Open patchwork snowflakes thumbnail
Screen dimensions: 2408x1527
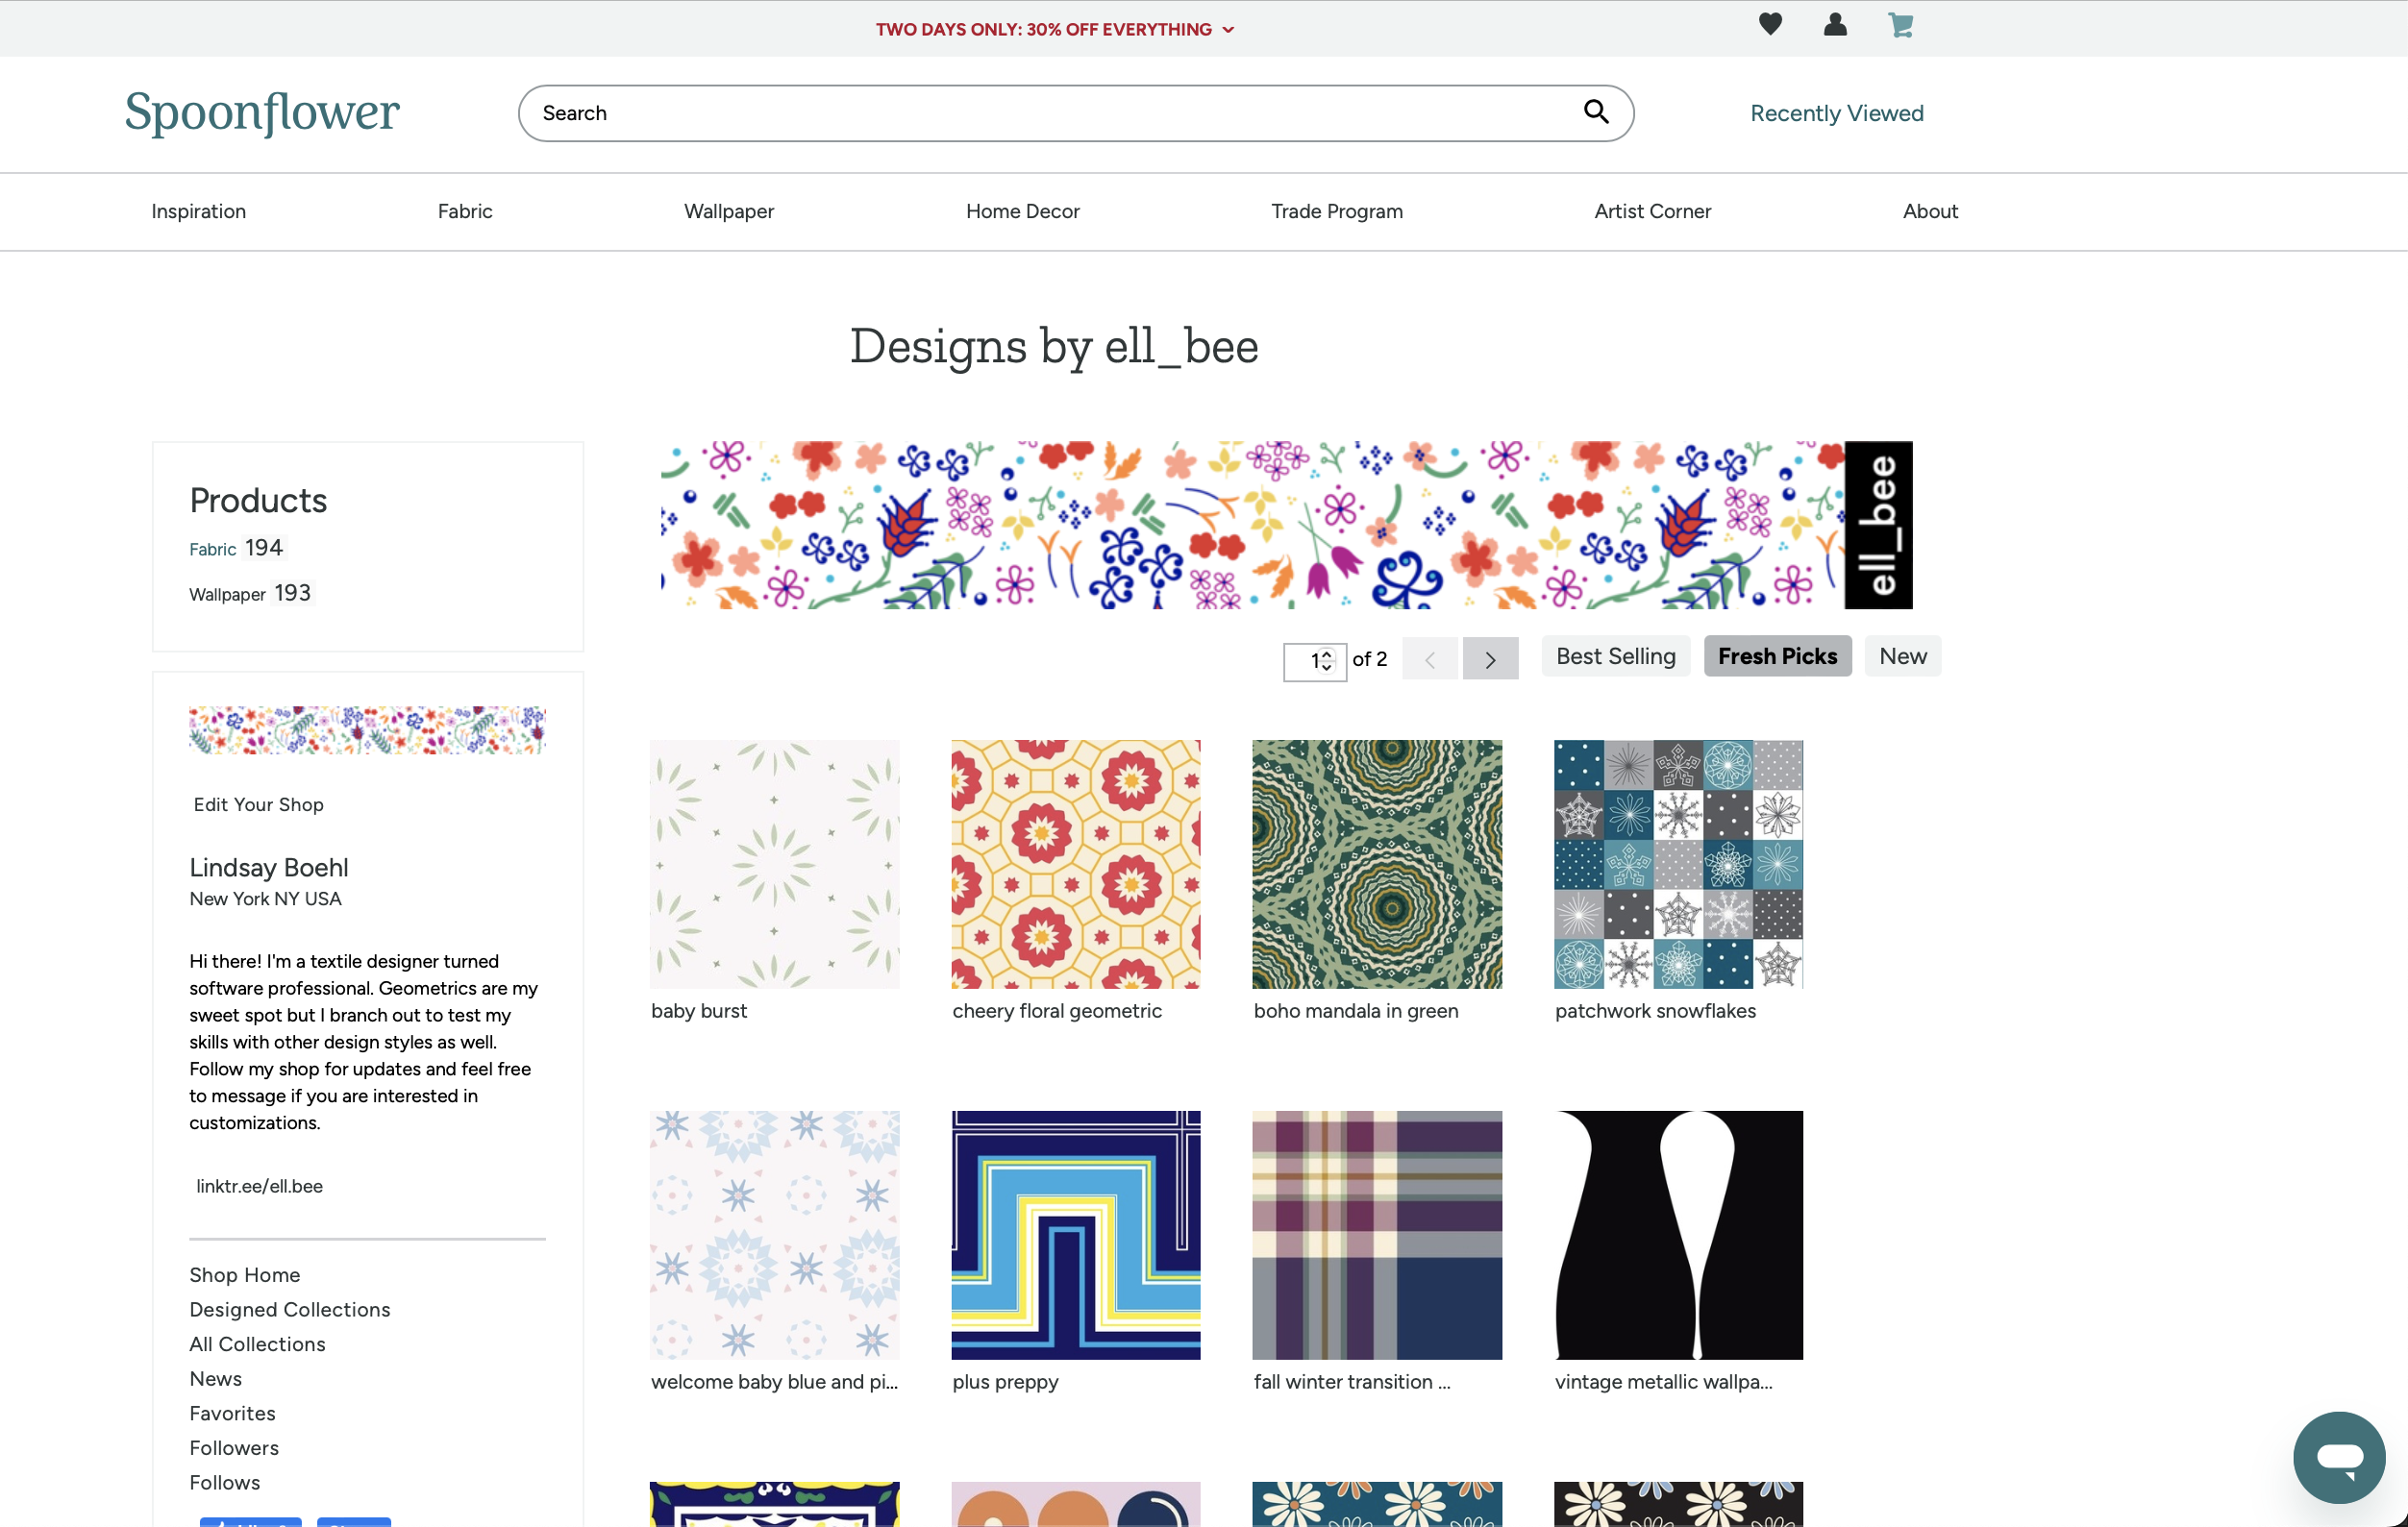pyautogui.click(x=1678, y=864)
